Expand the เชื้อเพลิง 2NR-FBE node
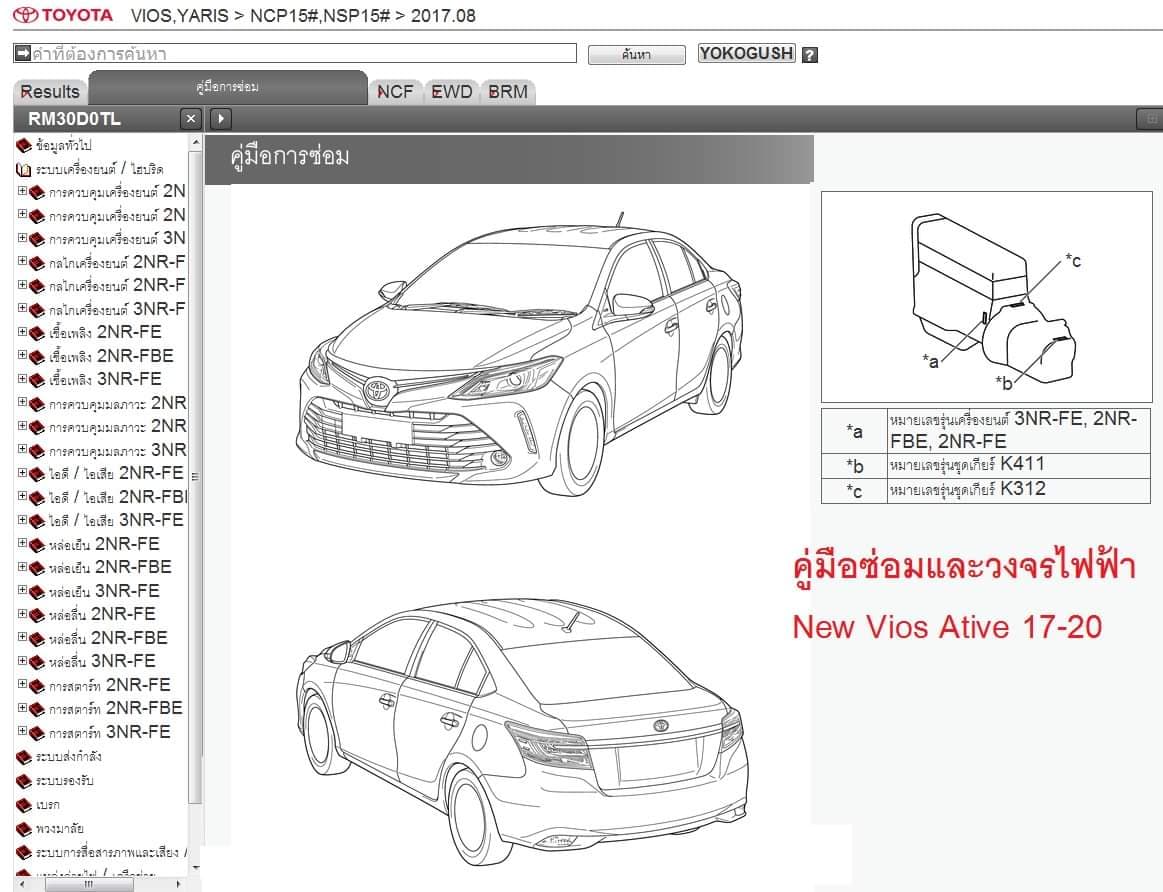 pyautogui.click(x=22, y=355)
